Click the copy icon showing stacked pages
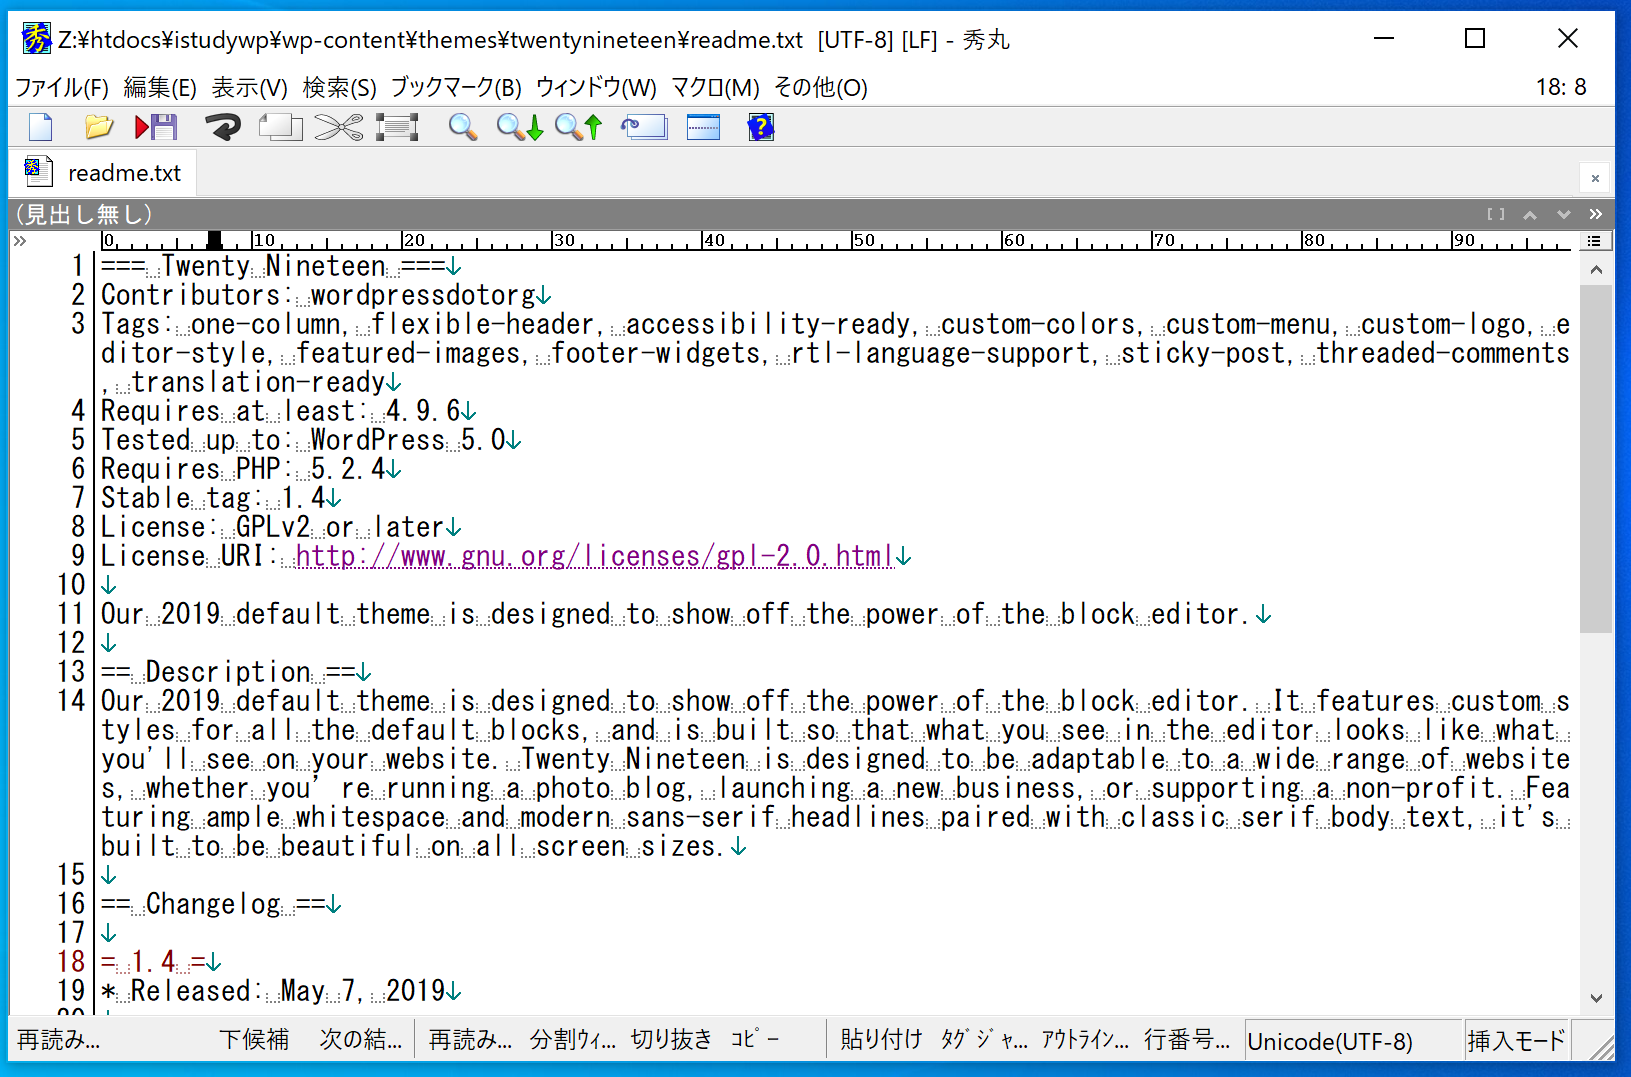This screenshot has height=1077, width=1631. pyautogui.click(x=280, y=127)
